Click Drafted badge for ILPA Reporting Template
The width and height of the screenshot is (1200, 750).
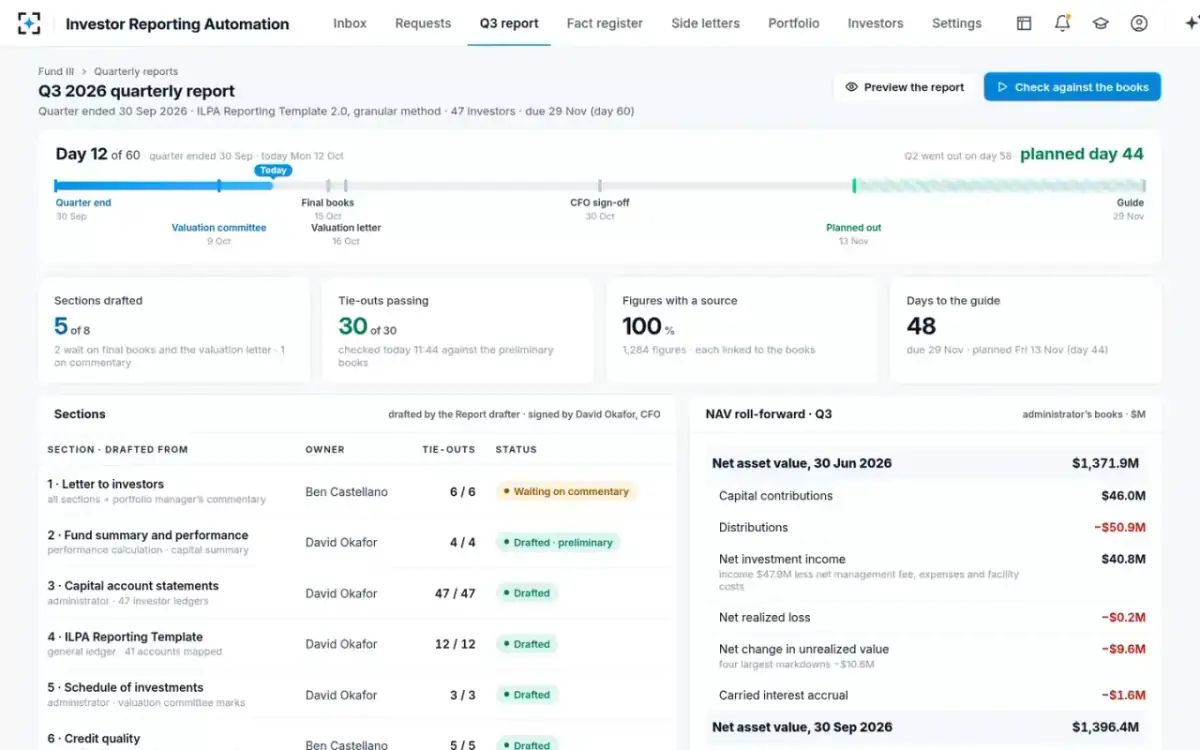527,644
